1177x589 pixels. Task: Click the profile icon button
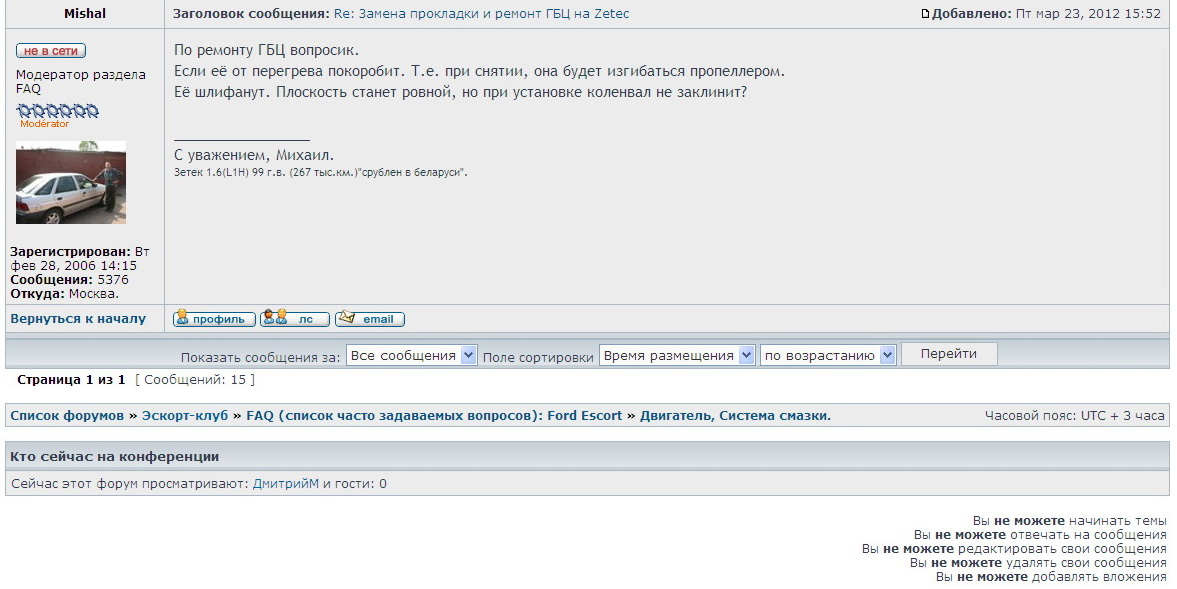pyautogui.click(x=214, y=319)
